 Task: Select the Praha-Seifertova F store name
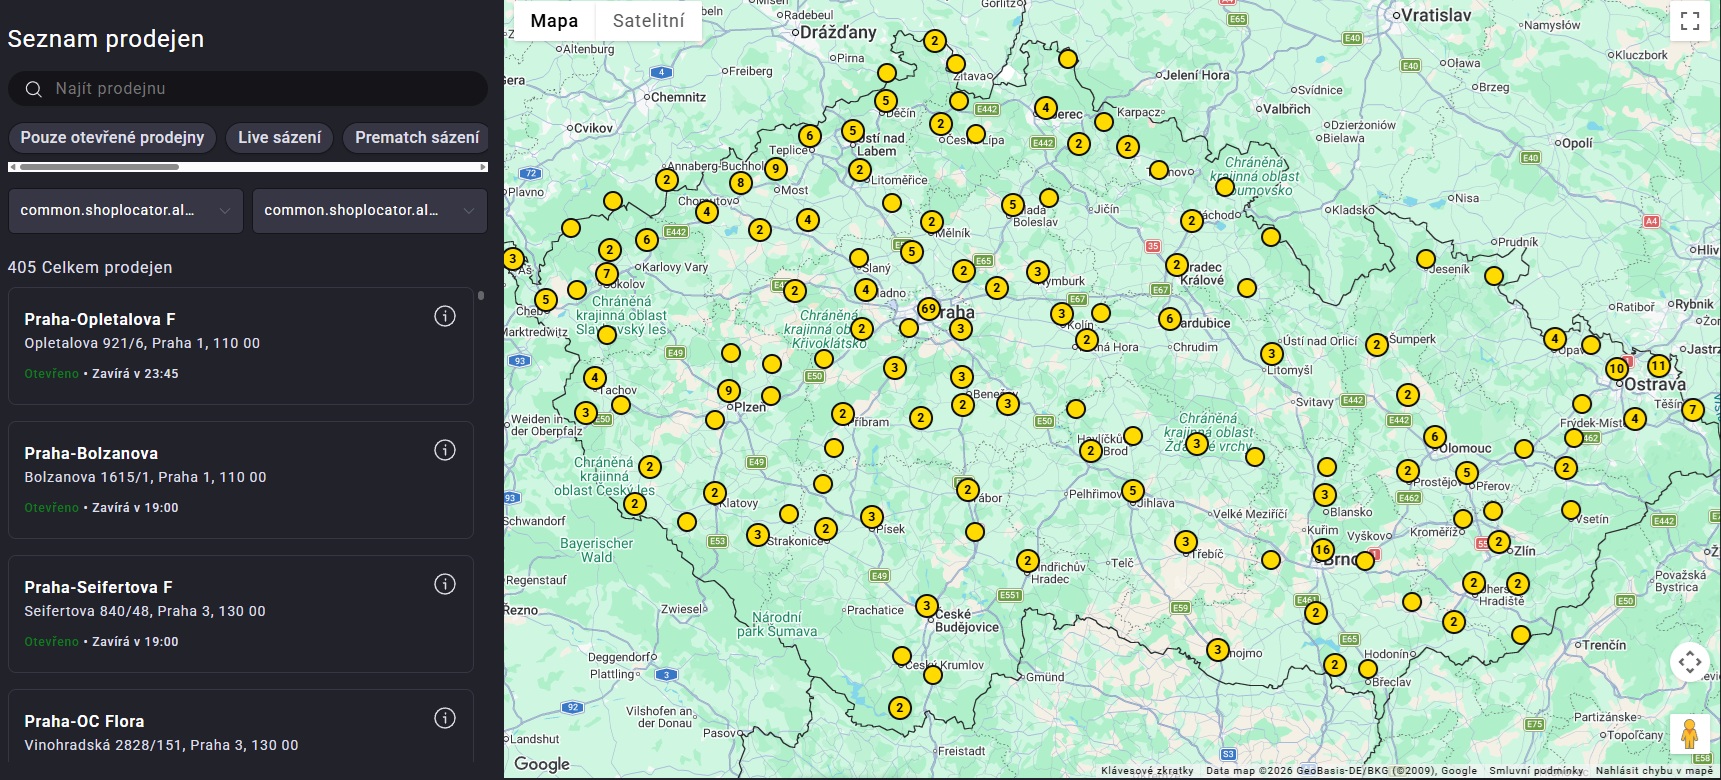(98, 587)
